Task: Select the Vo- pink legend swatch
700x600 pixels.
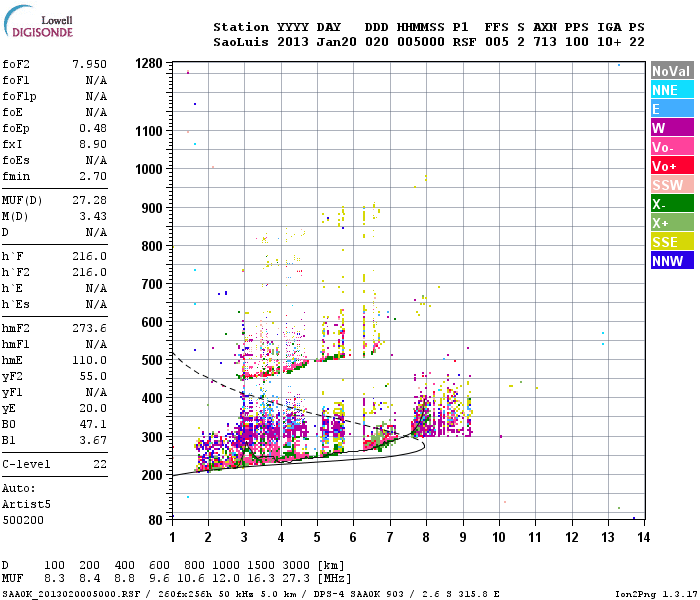Action: click(672, 147)
